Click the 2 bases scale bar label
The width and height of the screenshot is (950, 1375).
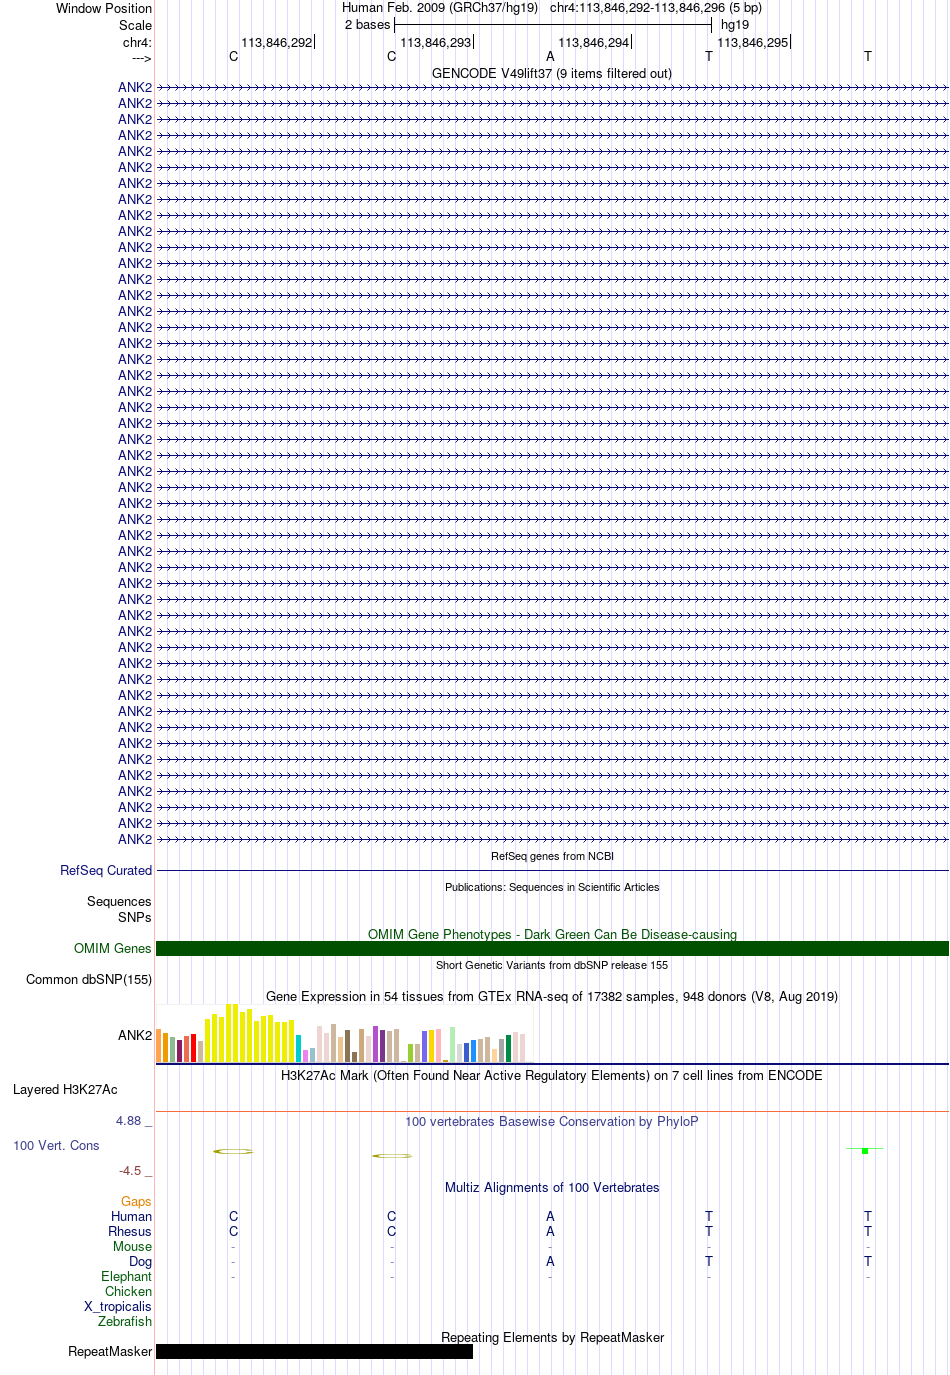click(x=367, y=24)
